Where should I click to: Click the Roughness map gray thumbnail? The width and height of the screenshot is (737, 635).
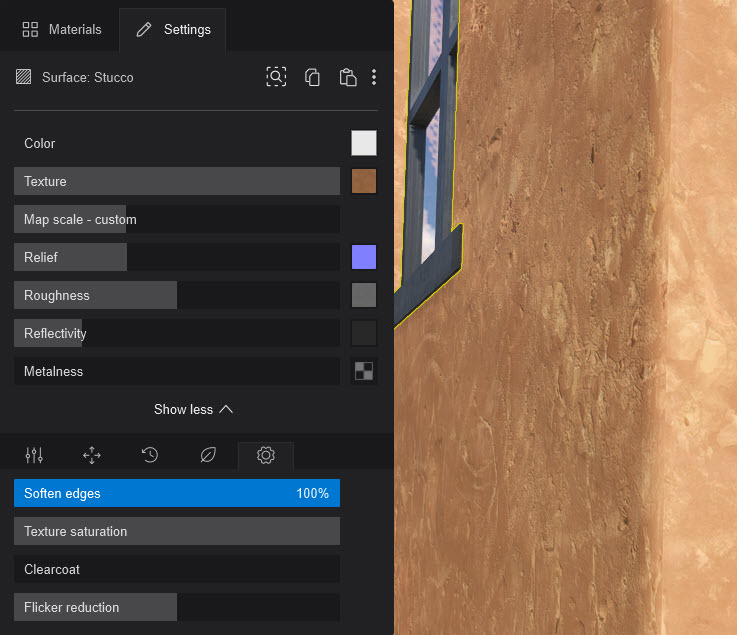(364, 295)
